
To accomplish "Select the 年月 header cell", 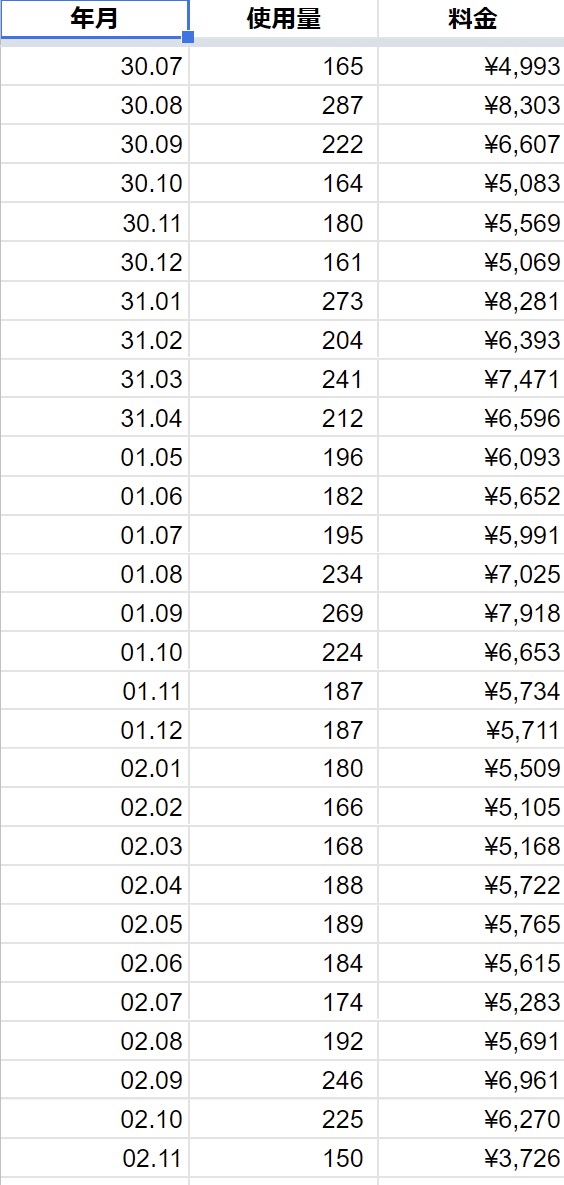I will click(95, 18).
